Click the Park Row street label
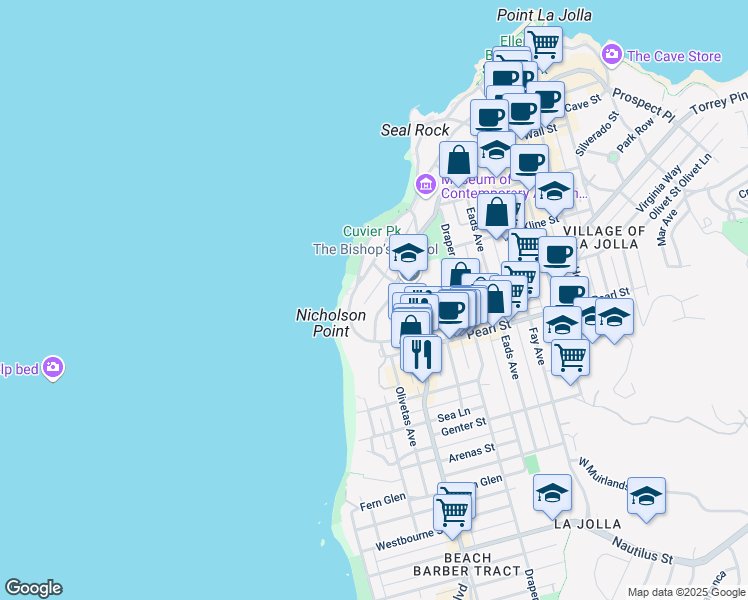 (x=635, y=135)
